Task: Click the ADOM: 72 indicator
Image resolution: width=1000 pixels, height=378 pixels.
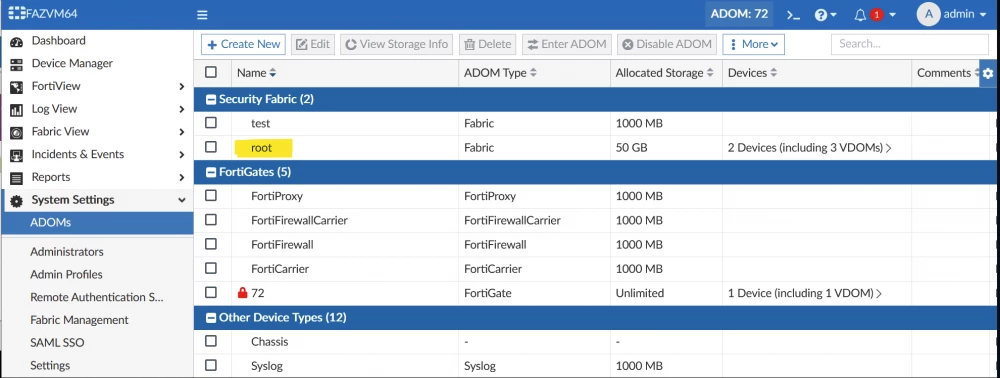Action: tap(739, 14)
